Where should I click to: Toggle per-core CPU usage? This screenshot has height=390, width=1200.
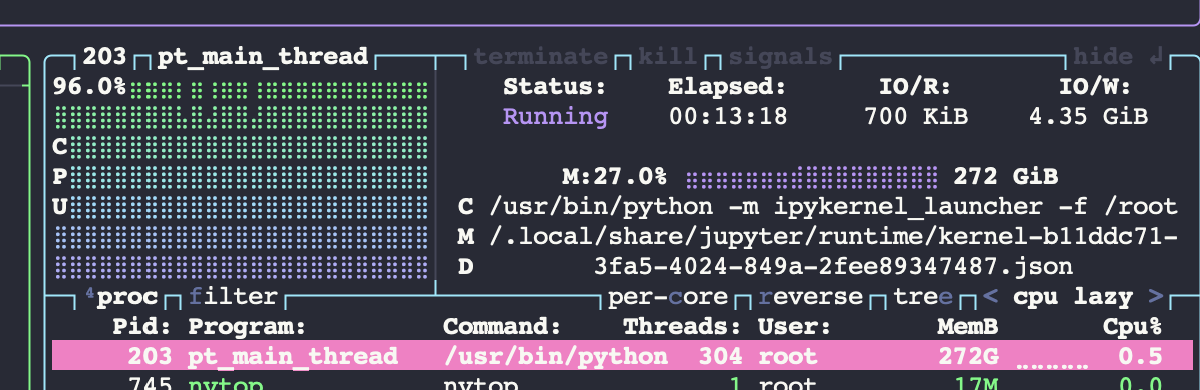click(x=669, y=297)
